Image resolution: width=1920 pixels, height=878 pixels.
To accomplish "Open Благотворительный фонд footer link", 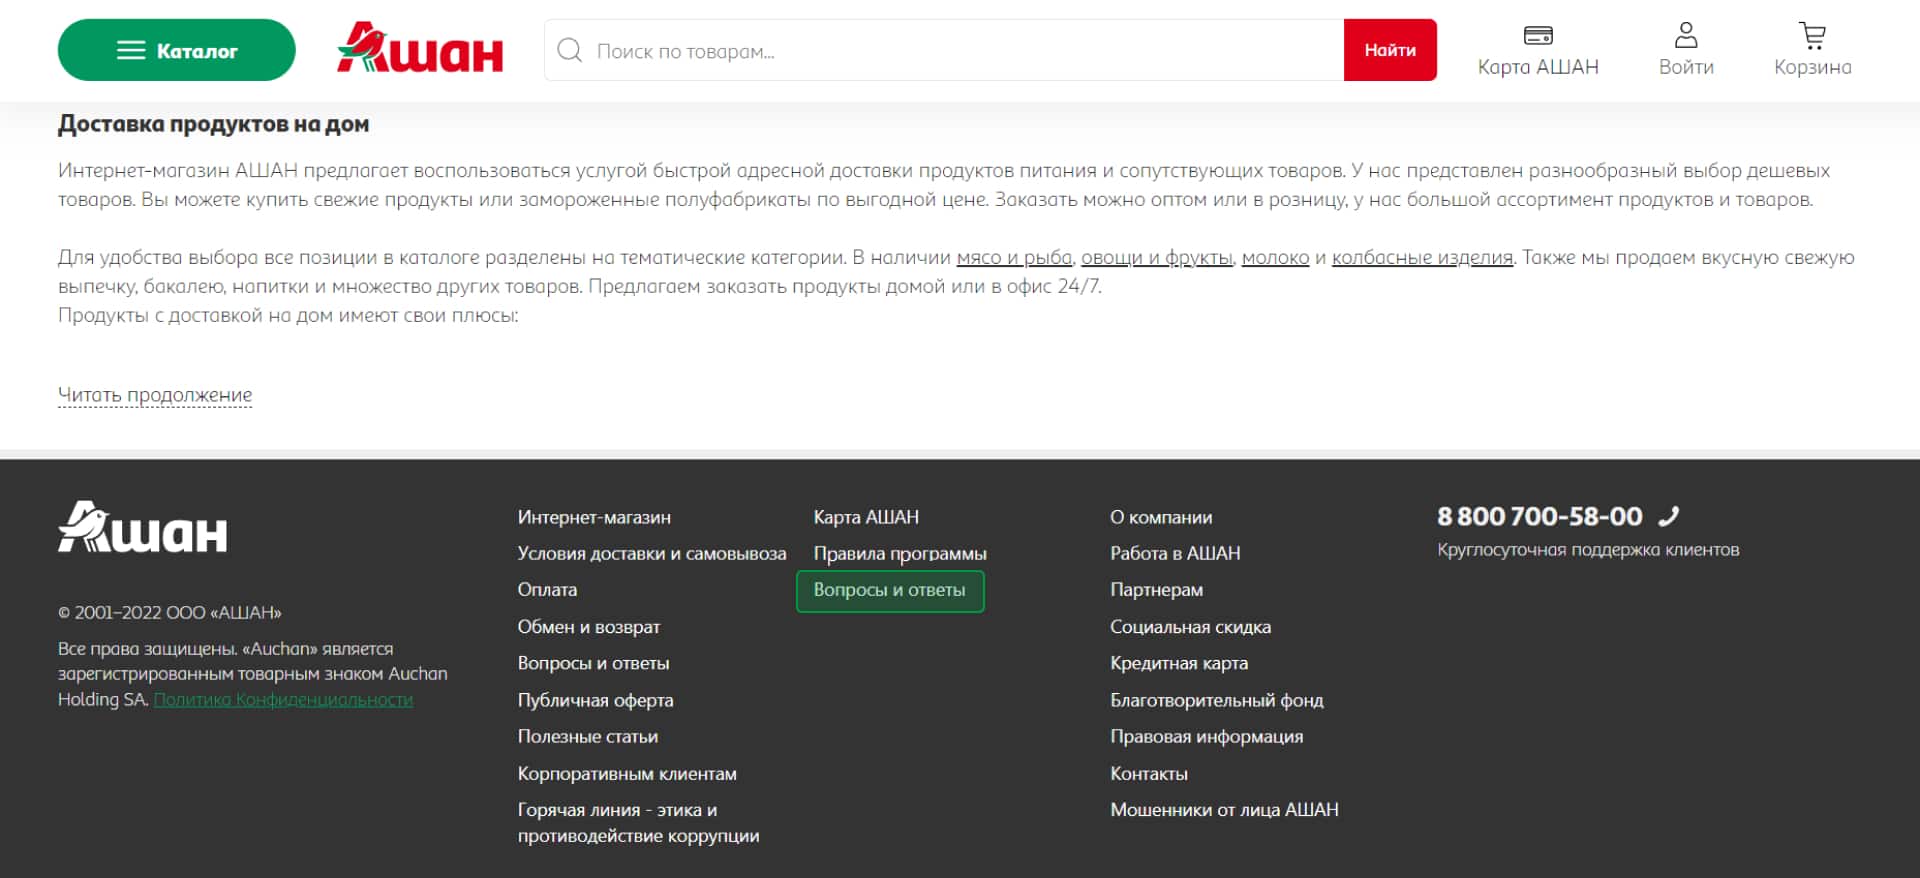I will point(1217,701).
